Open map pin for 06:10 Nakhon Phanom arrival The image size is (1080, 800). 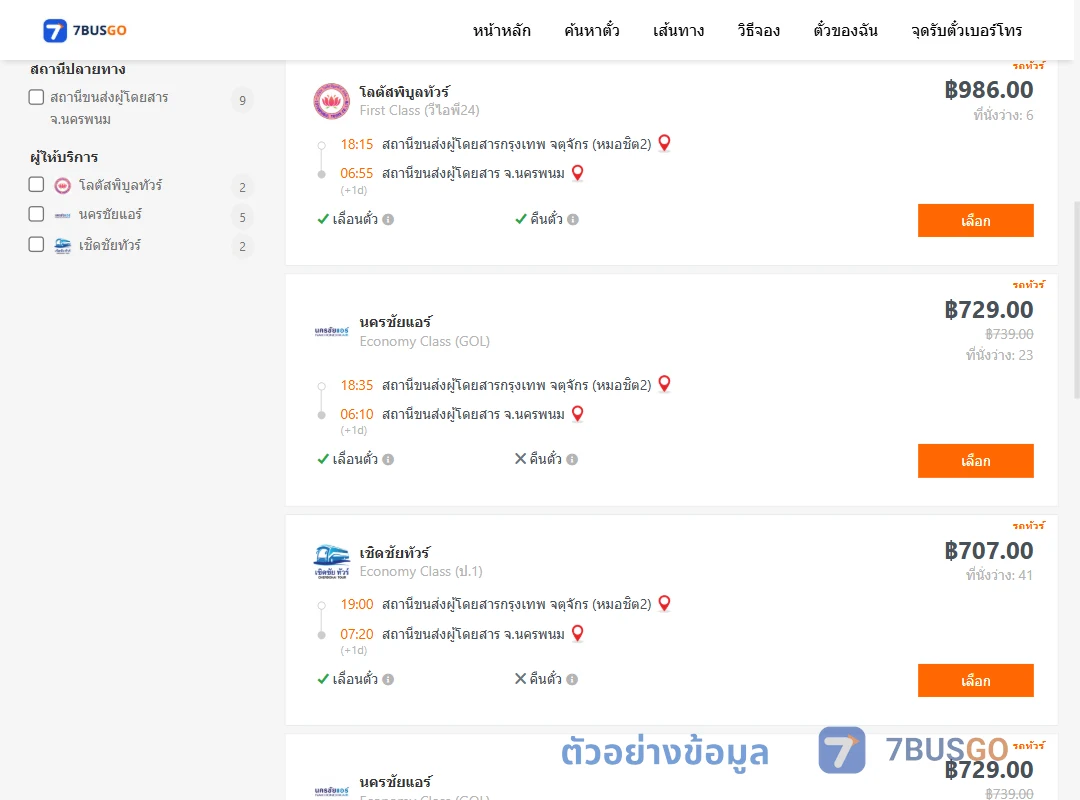[x=577, y=413]
